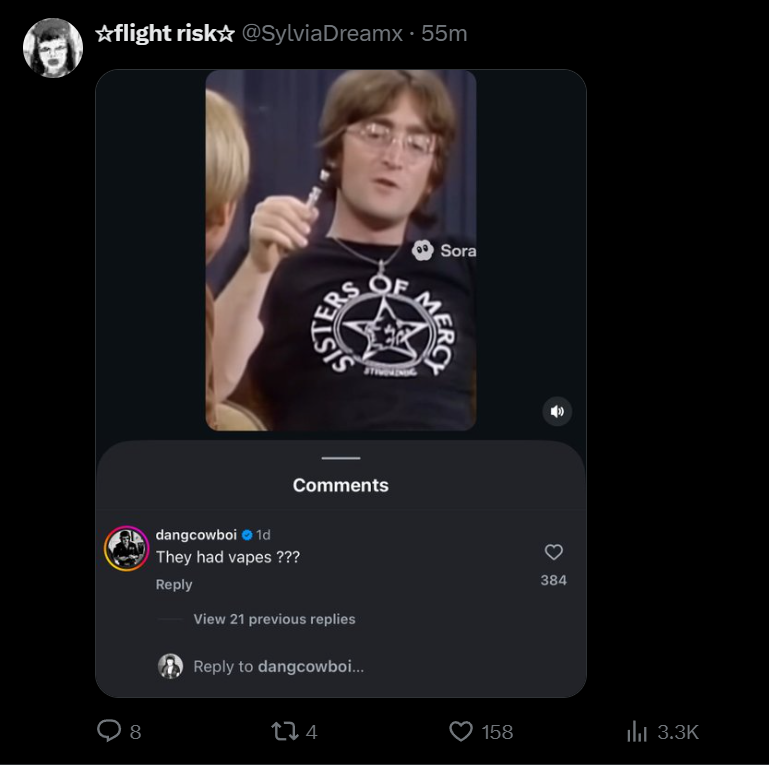Open the @SylviaDreamx handle link
Image resolution: width=769 pixels, height=765 pixels.
322,34
